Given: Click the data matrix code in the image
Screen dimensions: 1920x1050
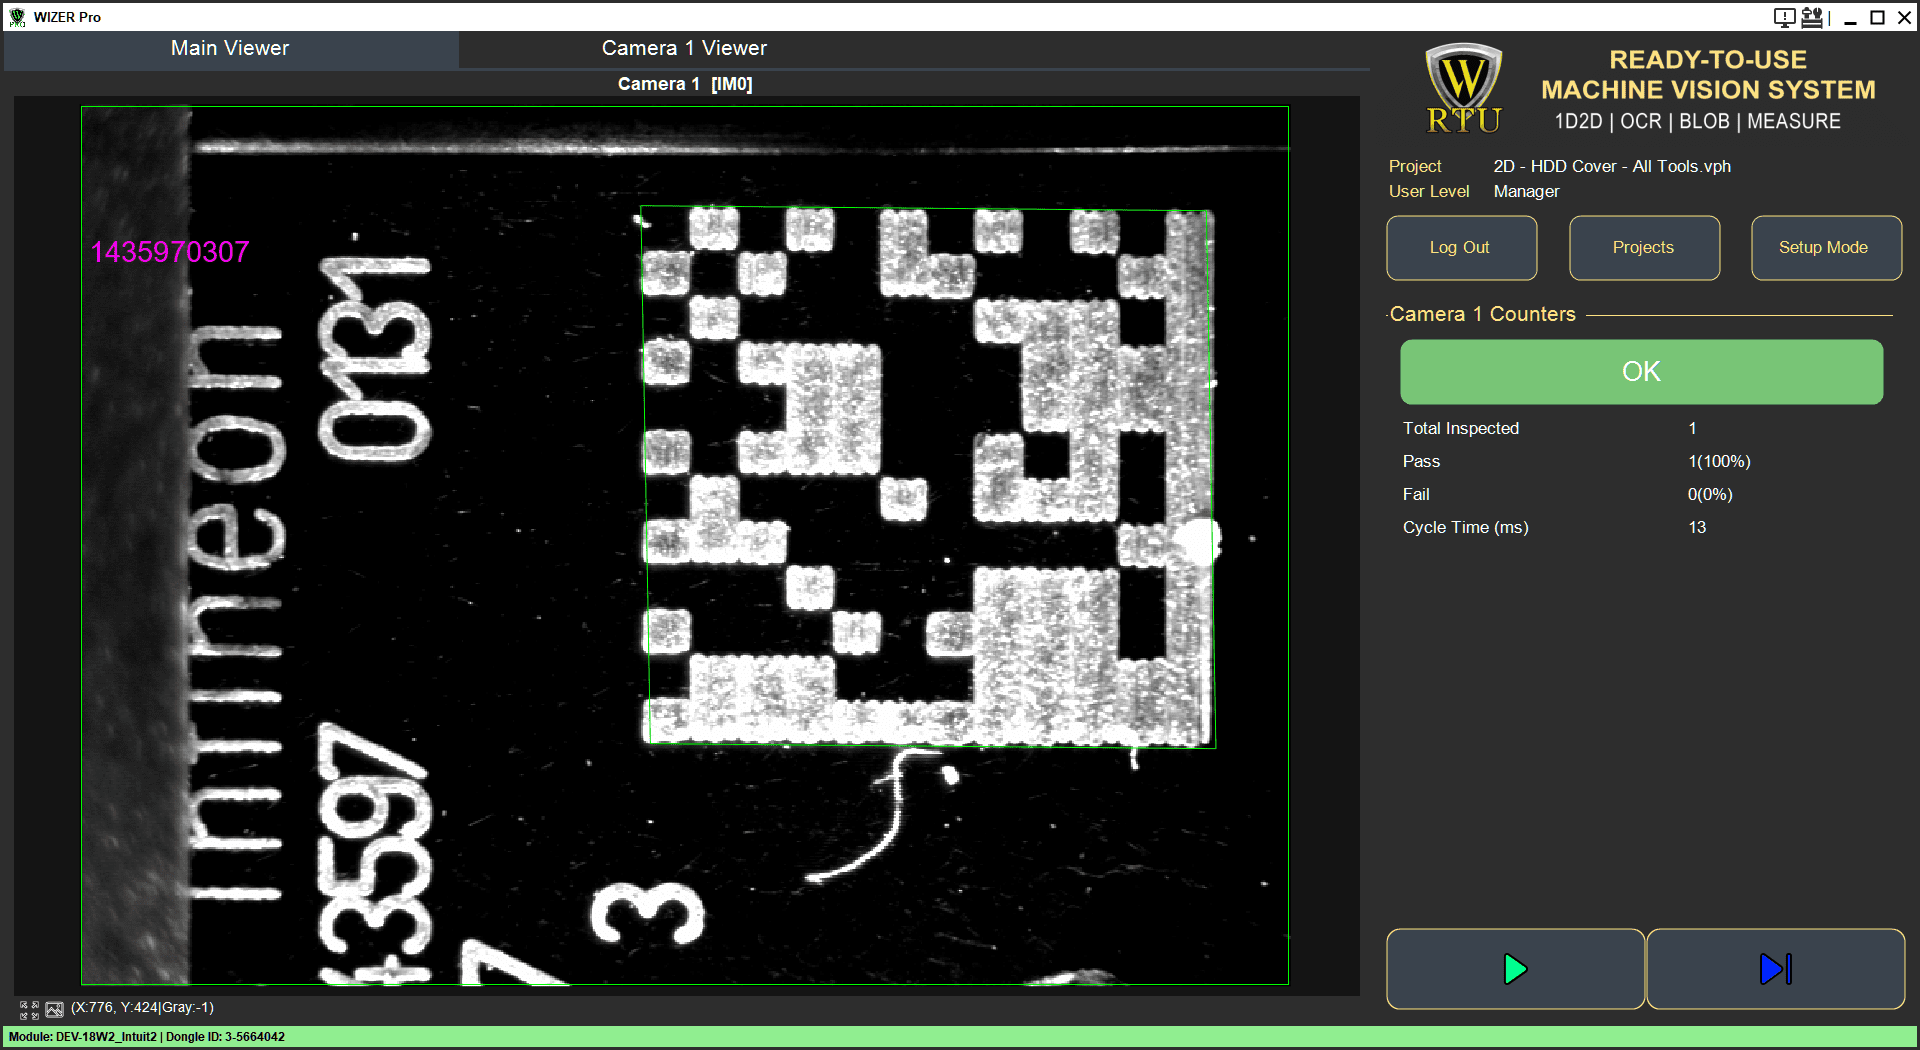Looking at the screenshot, I should click(x=927, y=477).
